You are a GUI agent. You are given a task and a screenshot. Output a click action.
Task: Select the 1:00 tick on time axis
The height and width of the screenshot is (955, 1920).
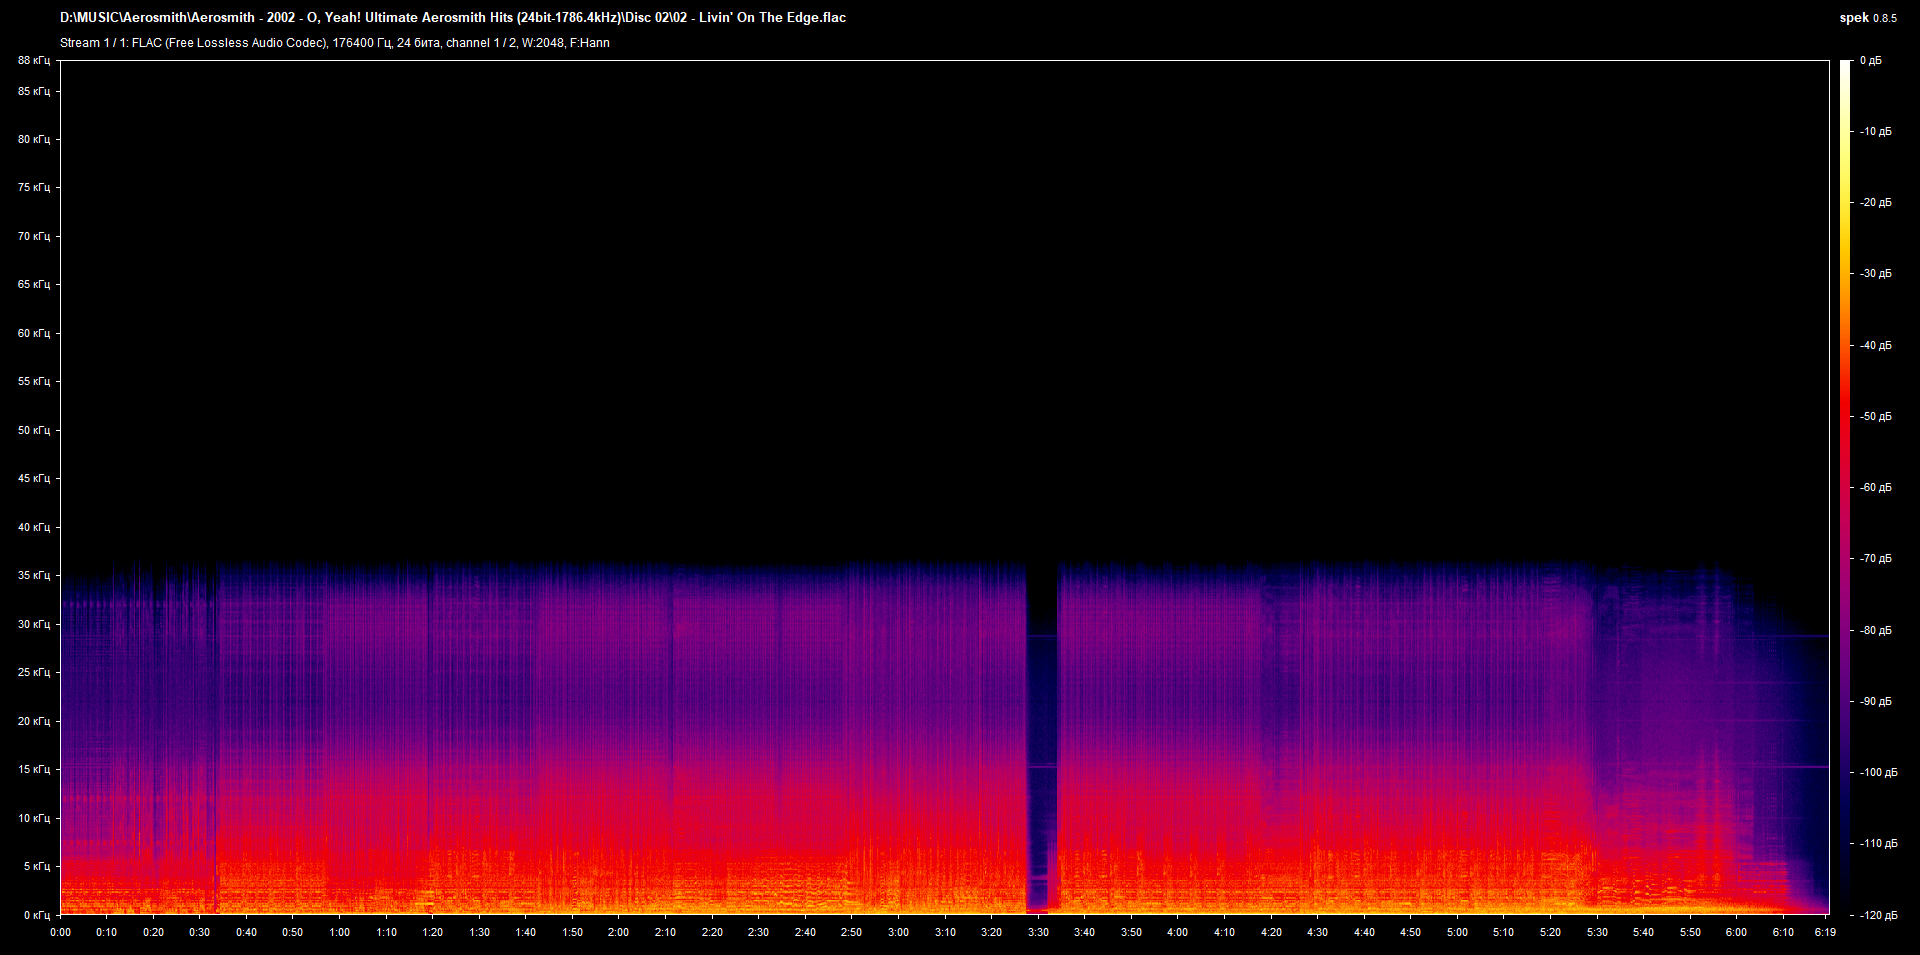(340, 932)
